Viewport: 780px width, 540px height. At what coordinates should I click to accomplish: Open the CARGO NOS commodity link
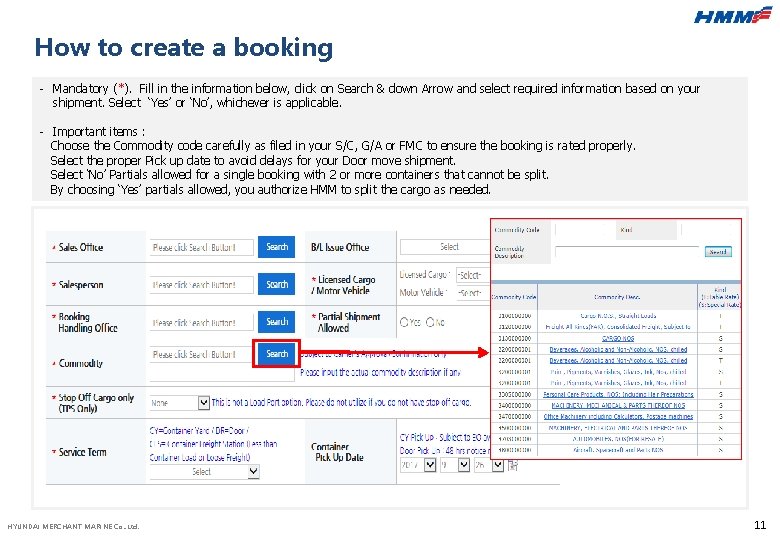(618, 338)
